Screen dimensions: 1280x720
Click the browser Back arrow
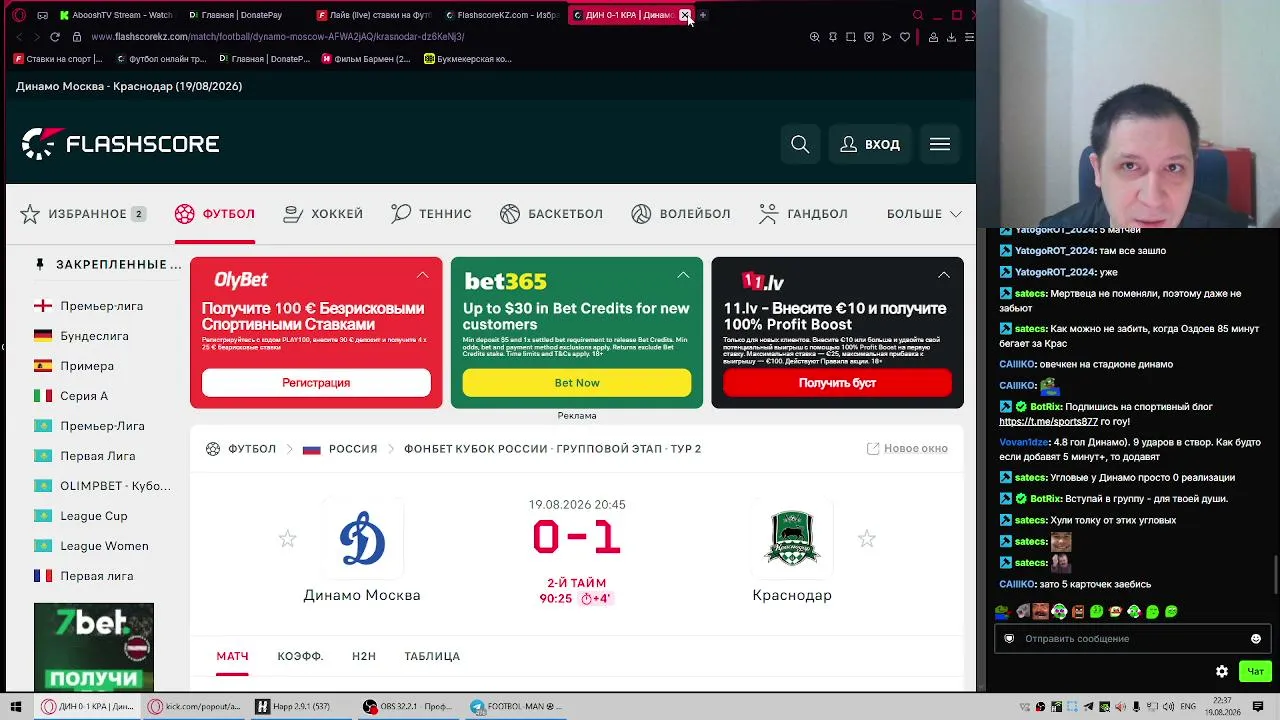click(x=18, y=37)
